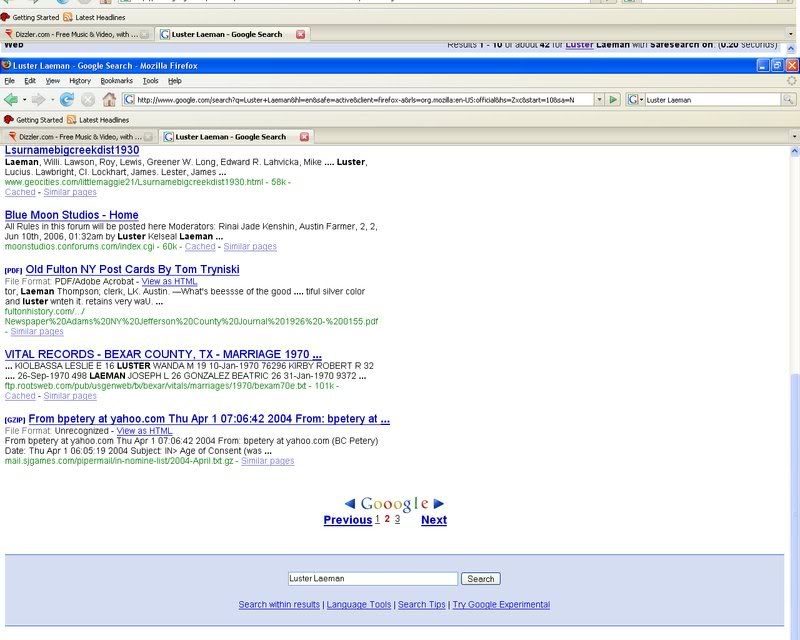Open the View menu
Screen dimensions: 800x640
(x=53, y=81)
